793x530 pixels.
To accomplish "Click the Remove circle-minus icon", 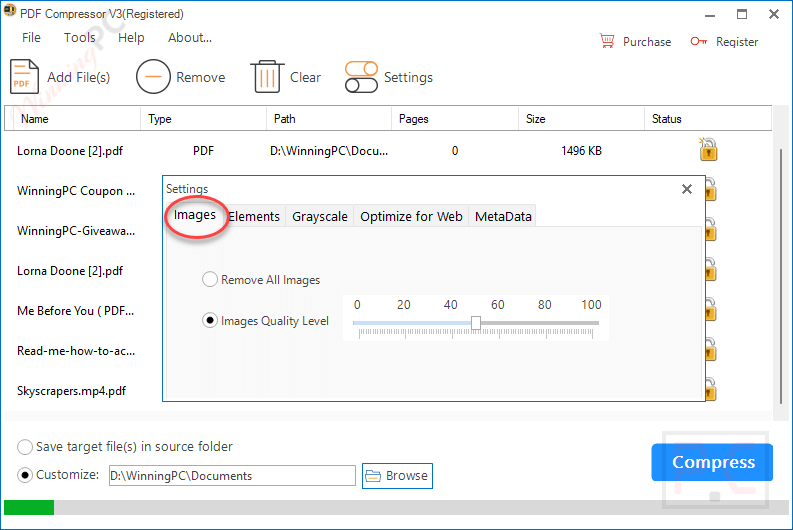I will pos(153,77).
